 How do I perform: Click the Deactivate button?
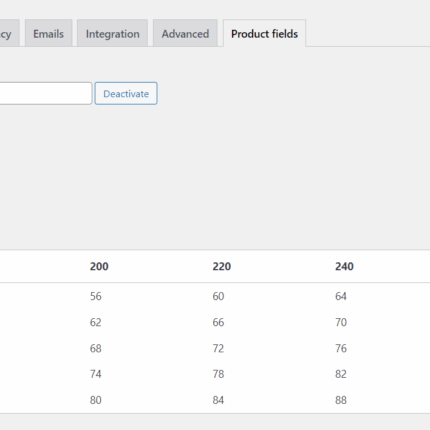pos(126,93)
